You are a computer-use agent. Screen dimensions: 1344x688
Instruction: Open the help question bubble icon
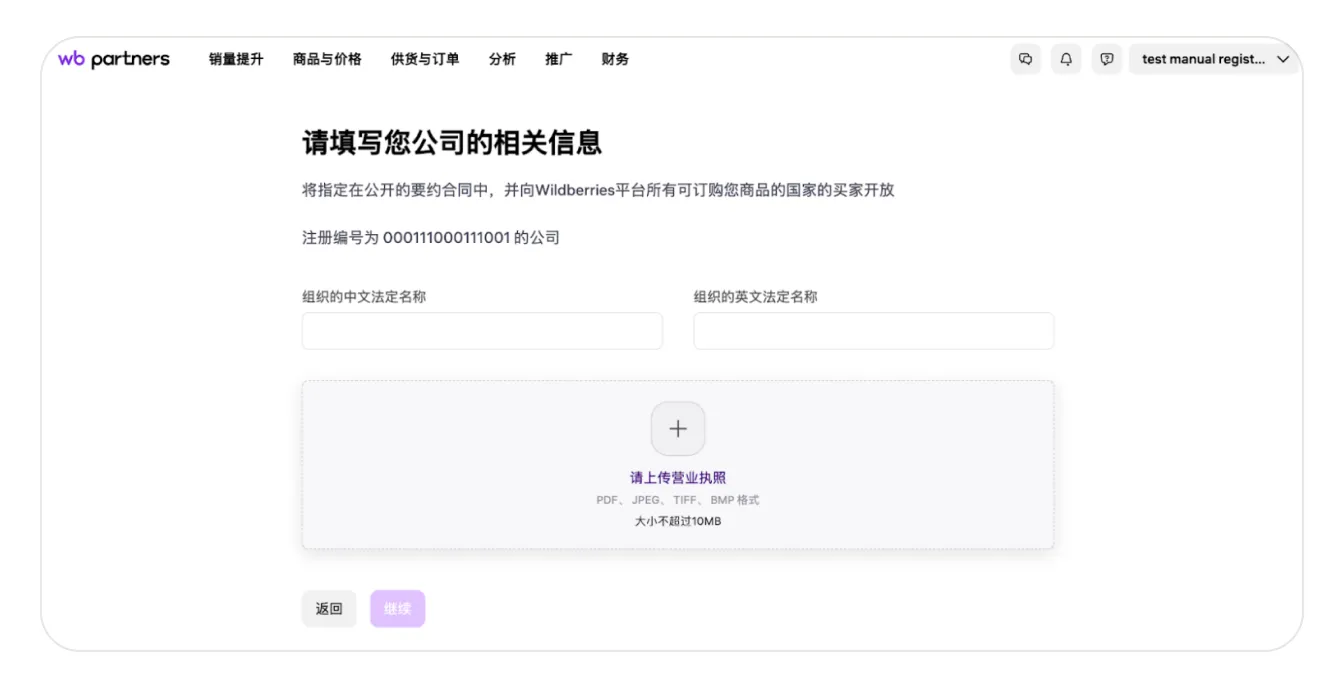click(x=1106, y=59)
